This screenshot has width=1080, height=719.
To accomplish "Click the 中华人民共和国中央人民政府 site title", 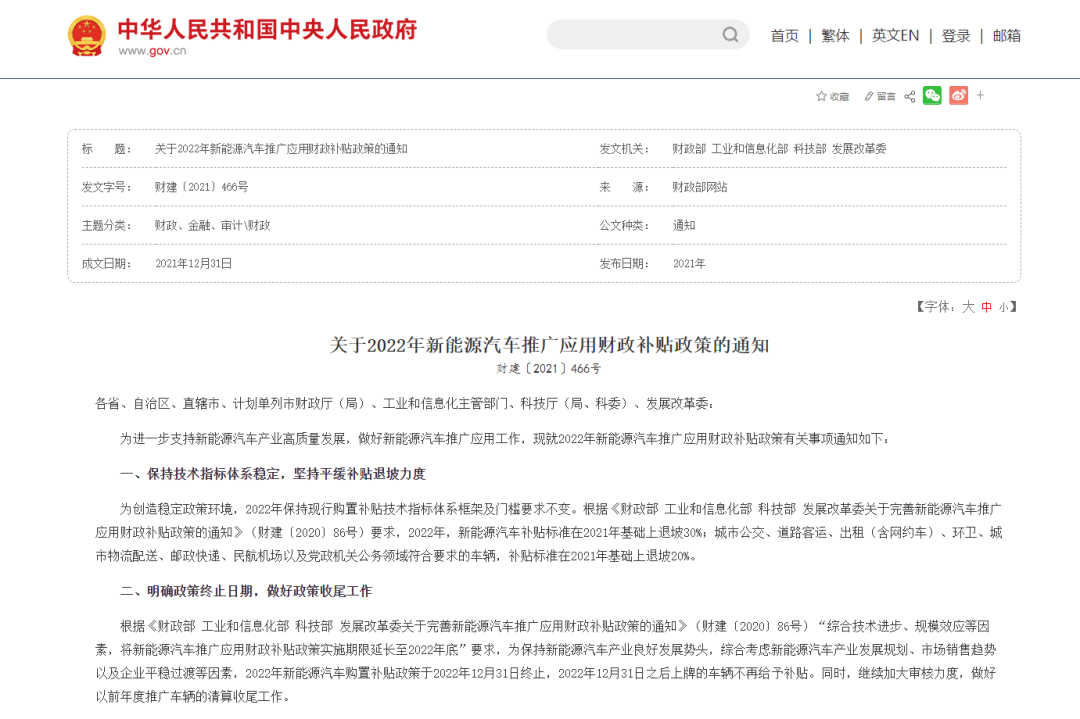I will click(x=267, y=28).
